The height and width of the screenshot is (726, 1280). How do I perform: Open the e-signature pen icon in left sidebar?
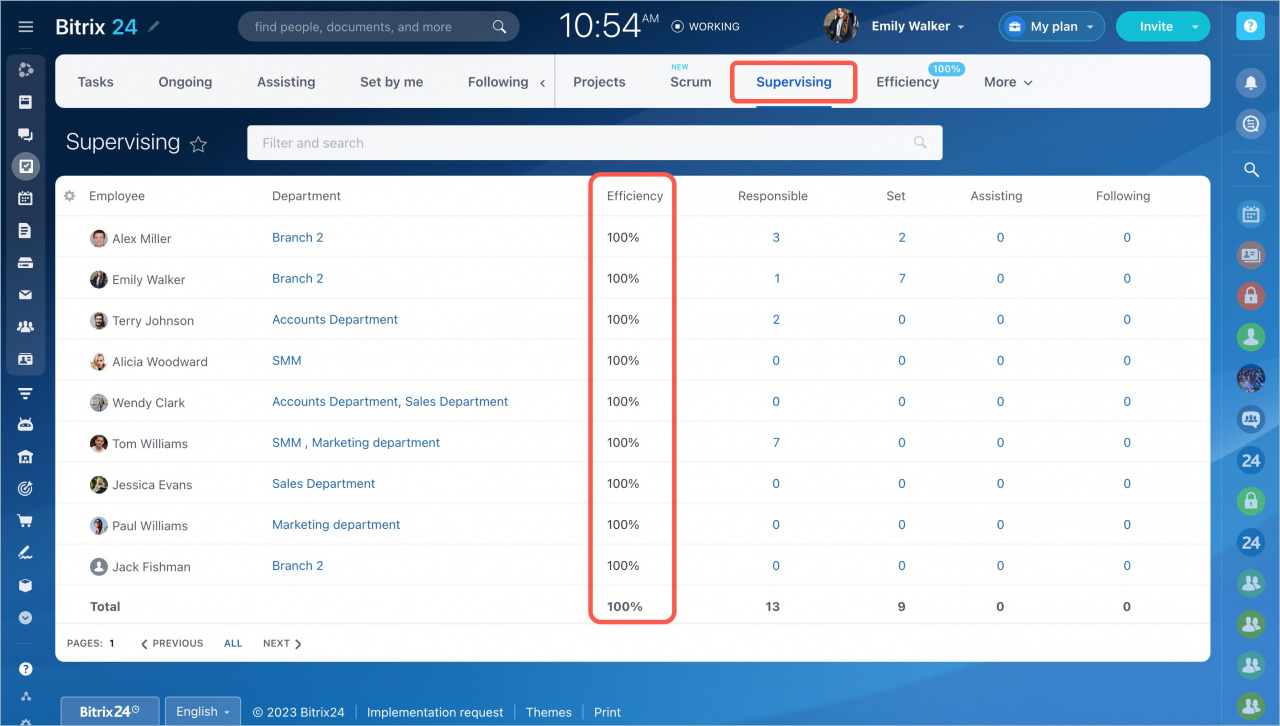point(26,553)
